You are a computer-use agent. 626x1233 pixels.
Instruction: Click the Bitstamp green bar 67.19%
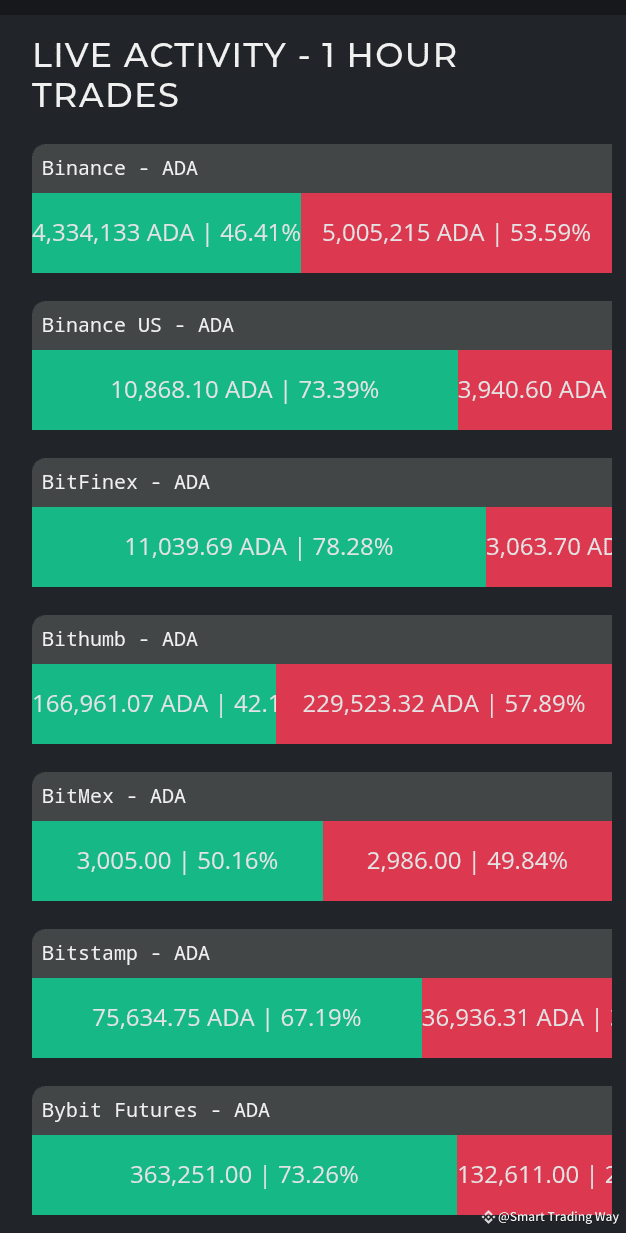tap(227, 1018)
